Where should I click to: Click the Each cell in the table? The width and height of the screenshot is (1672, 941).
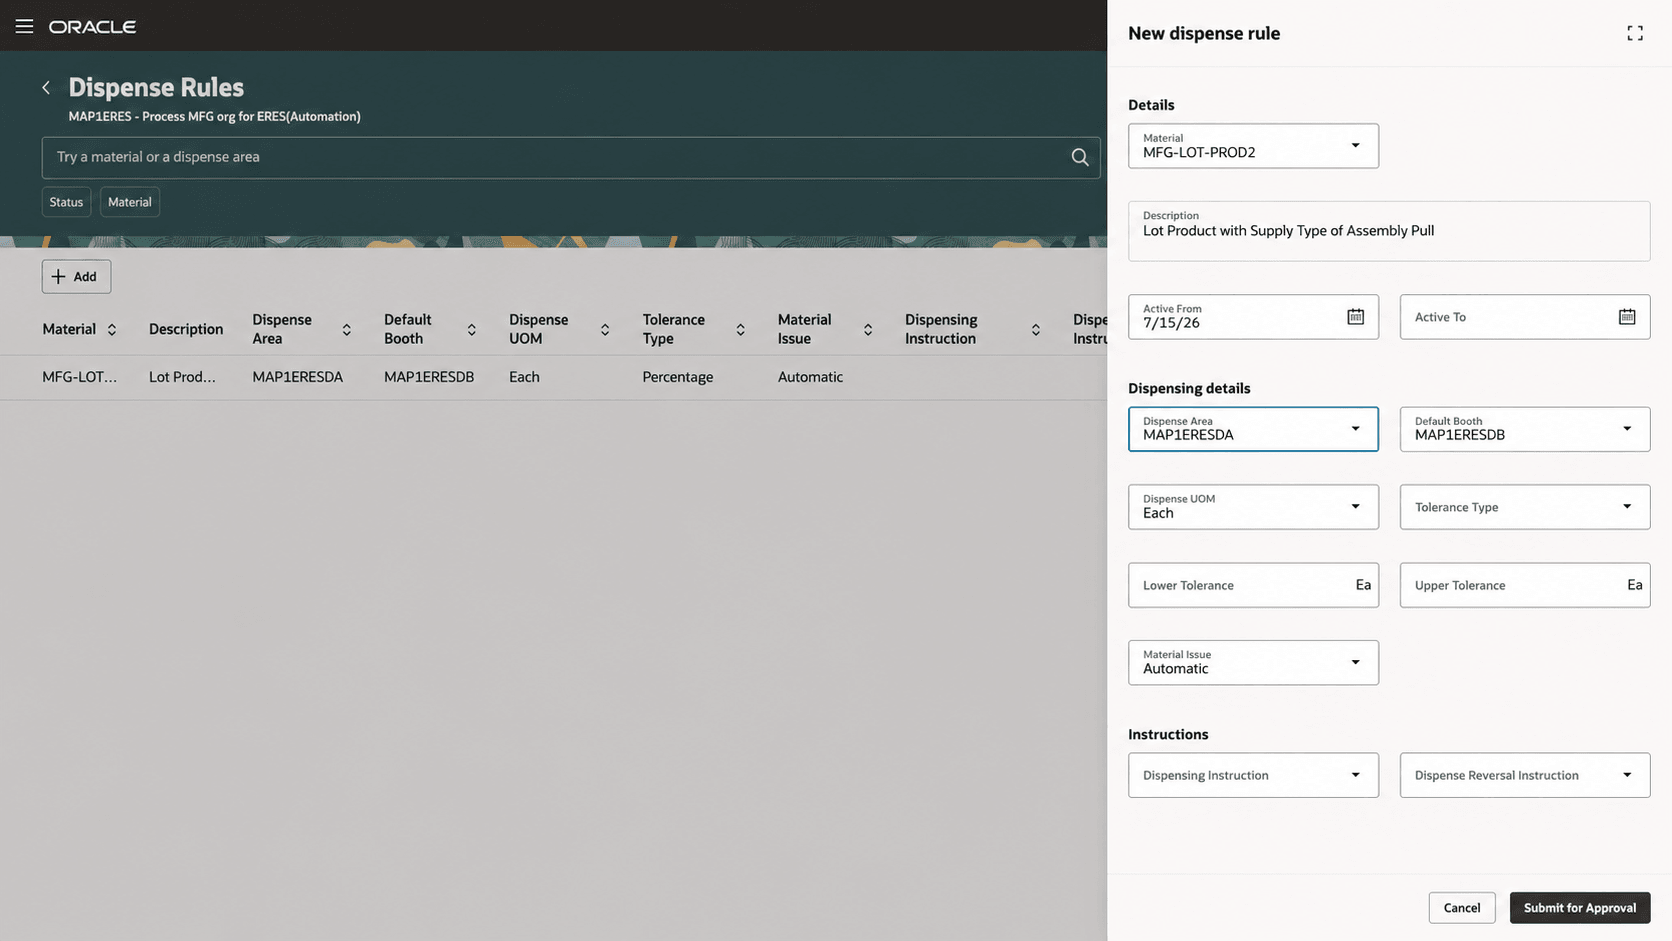524,377
